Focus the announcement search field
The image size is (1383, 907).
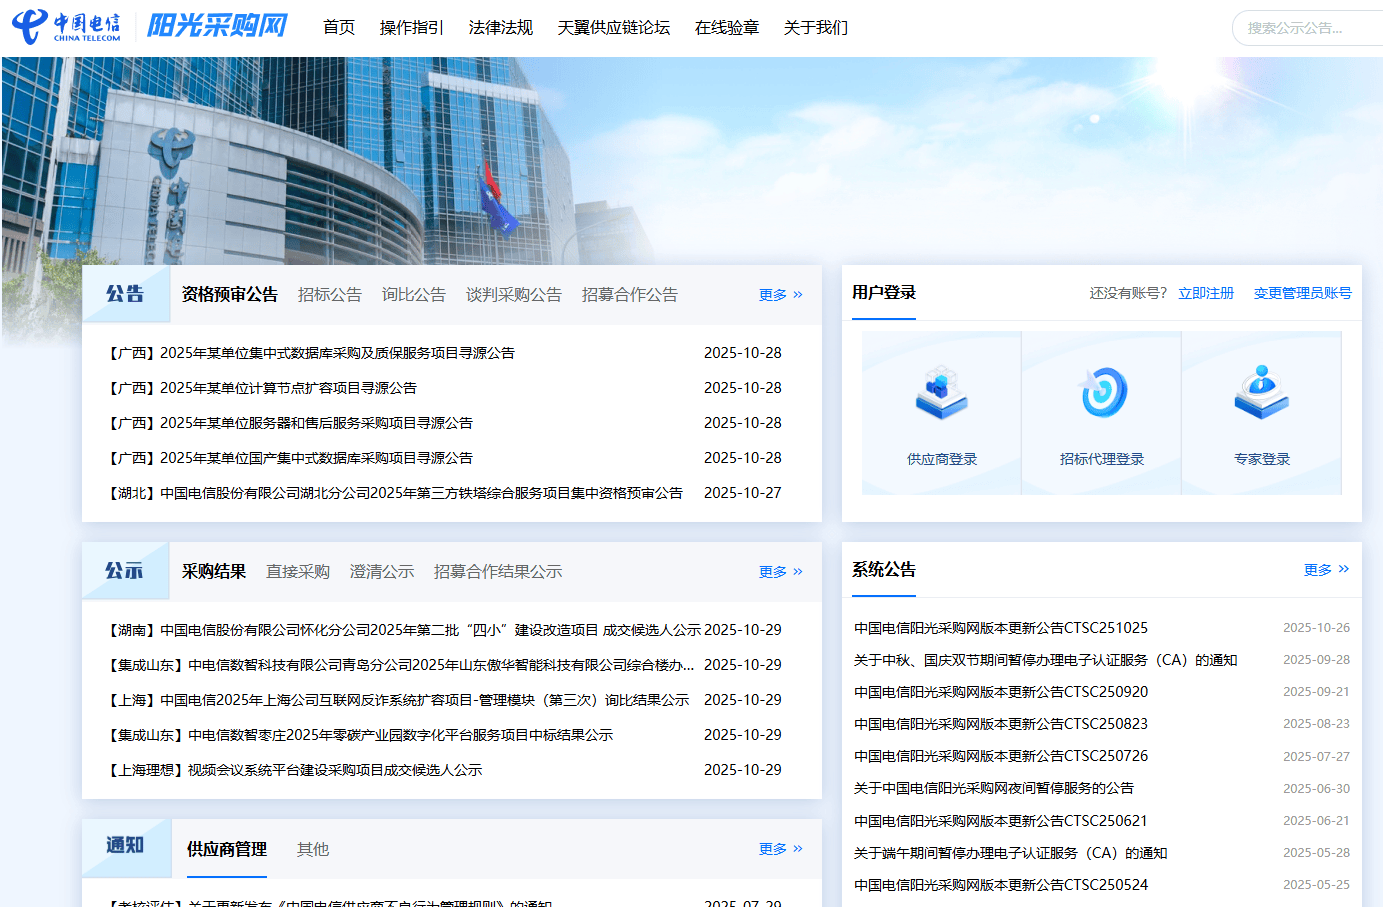1308,28
